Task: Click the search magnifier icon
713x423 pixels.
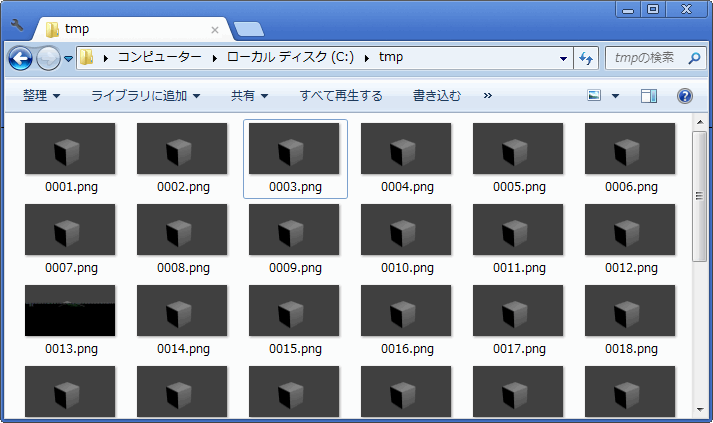Action: click(695, 58)
